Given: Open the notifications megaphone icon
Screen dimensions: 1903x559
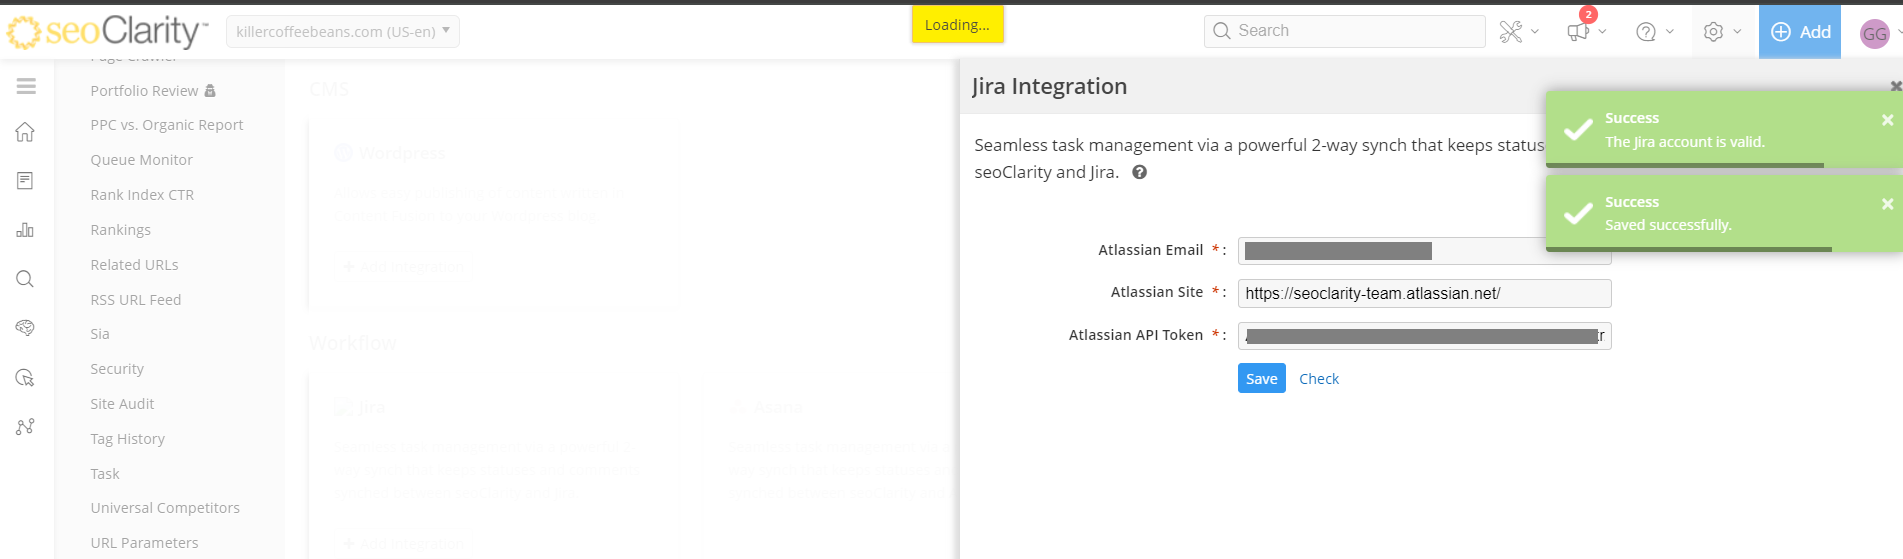Looking at the screenshot, I should point(1578,32).
